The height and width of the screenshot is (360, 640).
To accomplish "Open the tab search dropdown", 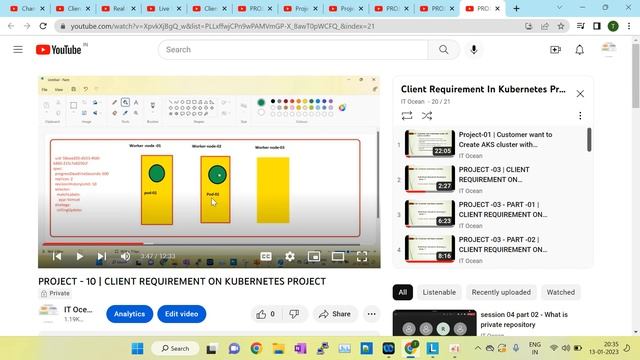I will [559, 8].
